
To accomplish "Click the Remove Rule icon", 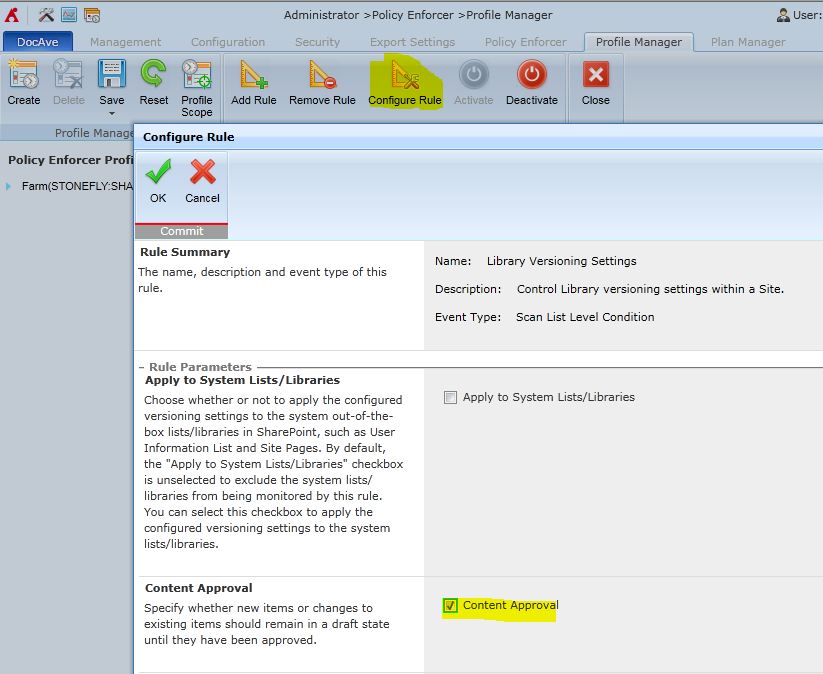I will point(322,76).
